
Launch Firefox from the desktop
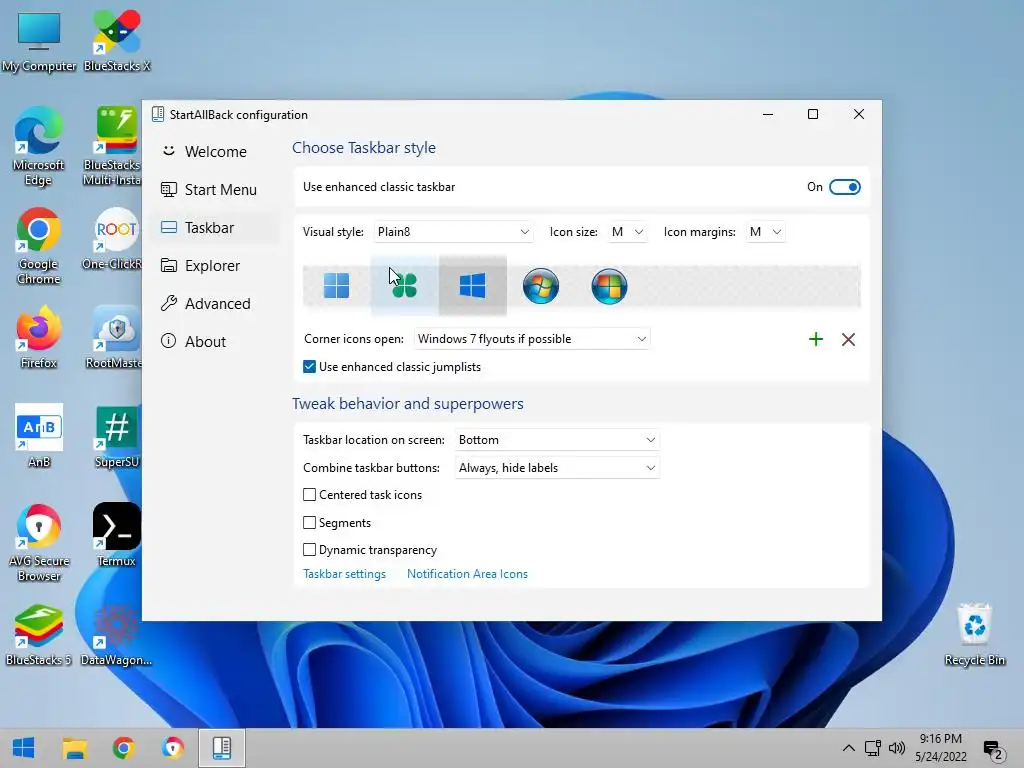coord(39,338)
